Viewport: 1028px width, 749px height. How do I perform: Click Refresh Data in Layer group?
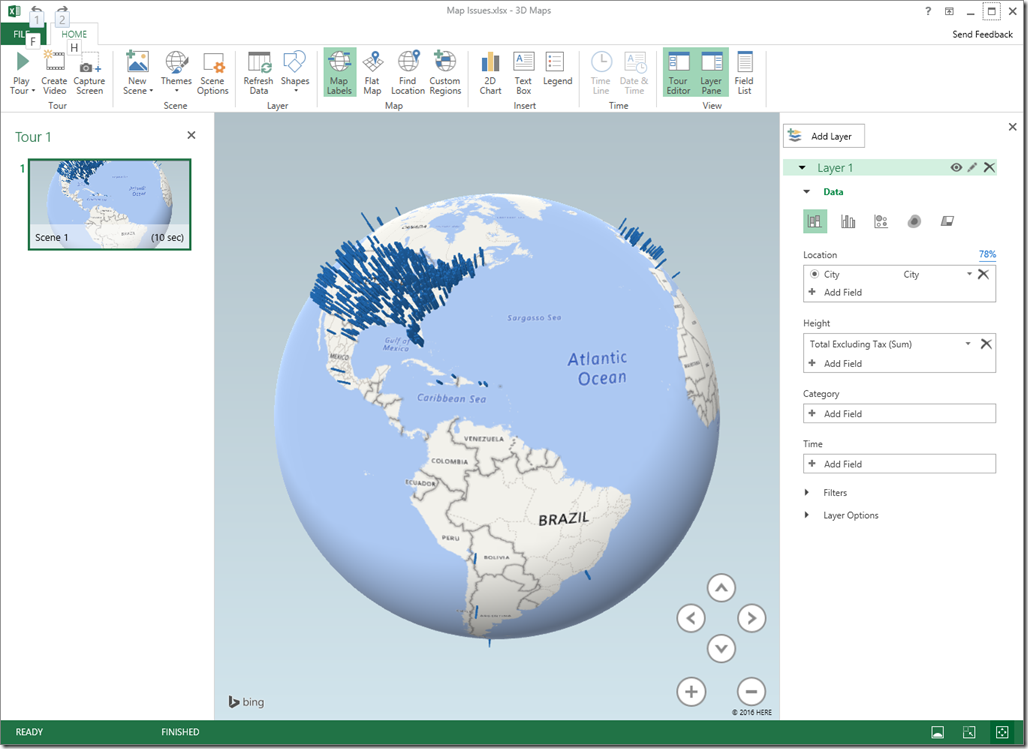(258, 73)
